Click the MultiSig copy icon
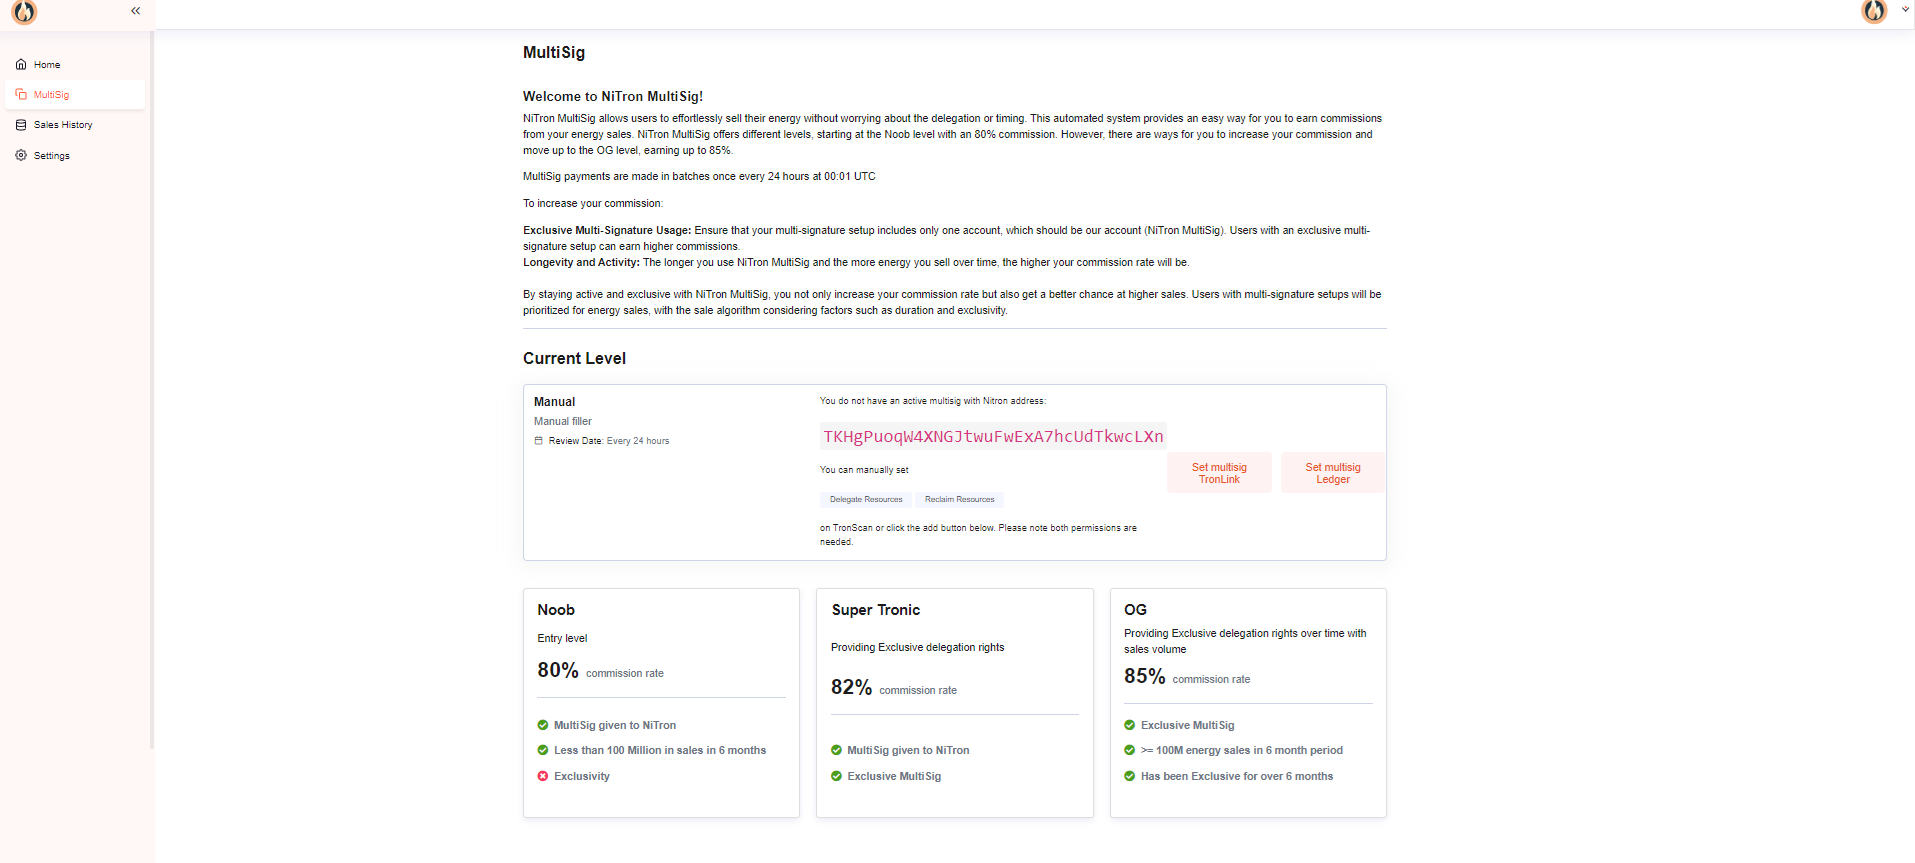Viewport: 1915px width, 863px height. 21,95
